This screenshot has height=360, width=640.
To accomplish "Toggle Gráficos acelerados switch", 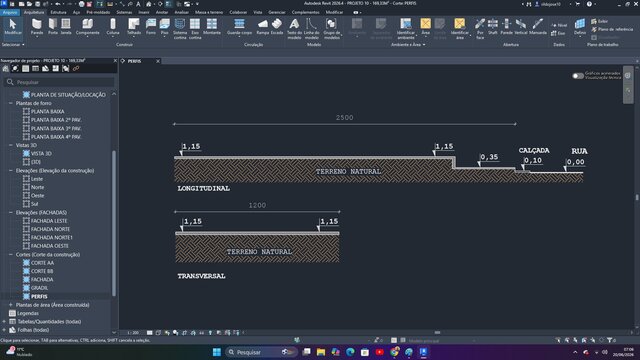I will [578, 76].
